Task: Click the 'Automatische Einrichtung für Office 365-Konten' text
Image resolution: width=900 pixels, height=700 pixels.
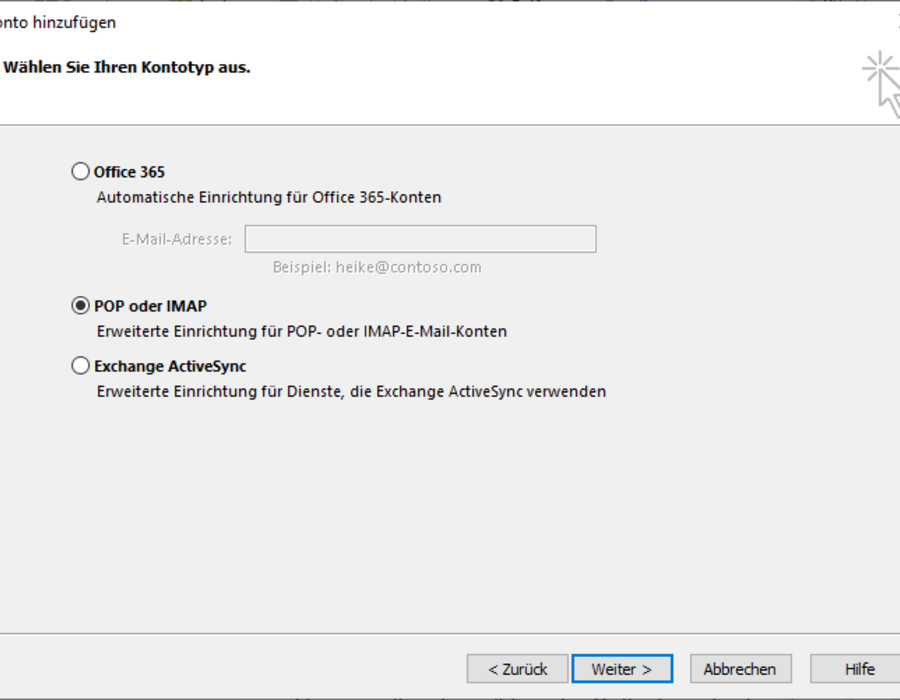Action: coord(269,197)
